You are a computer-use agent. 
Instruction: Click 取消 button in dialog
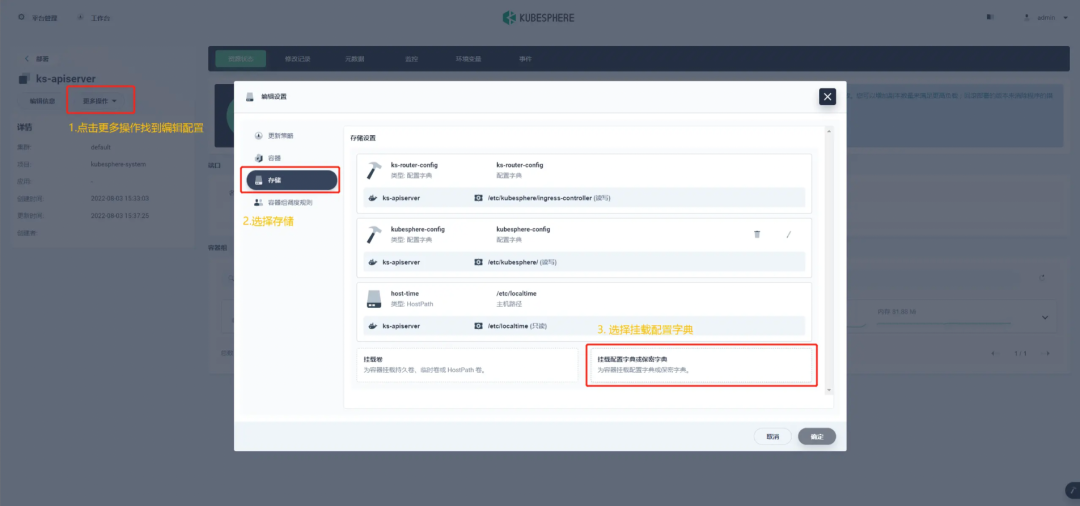click(773, 436)
